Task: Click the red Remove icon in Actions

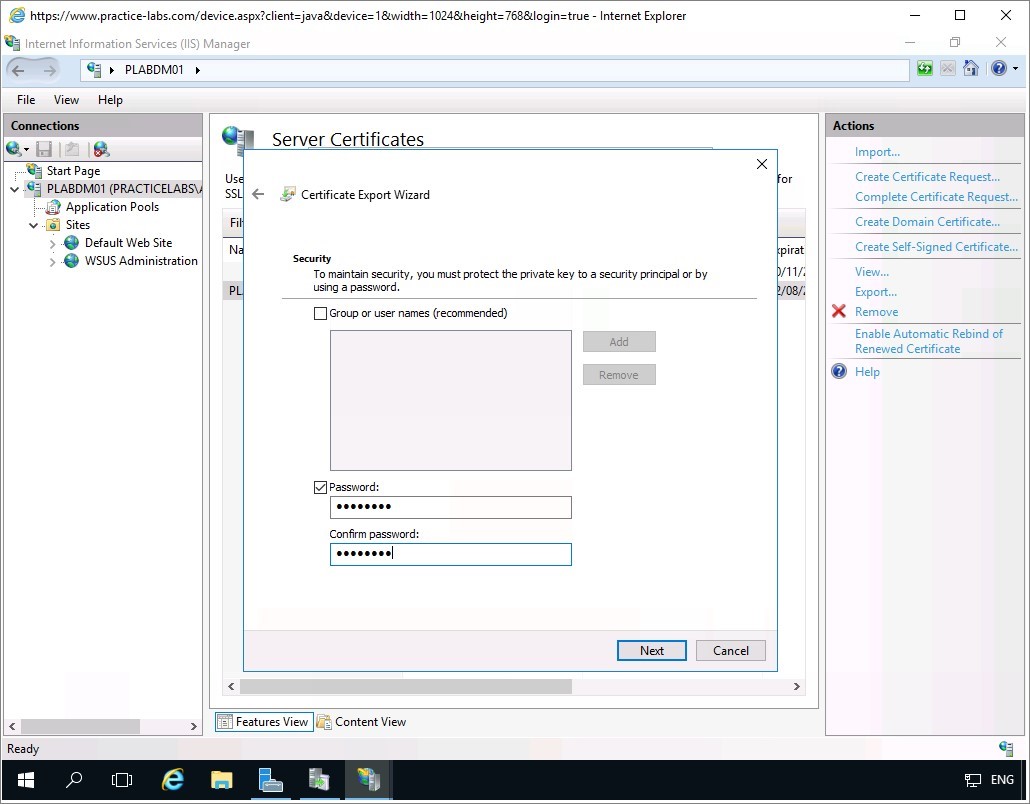Action: click(x=839, y=312)
